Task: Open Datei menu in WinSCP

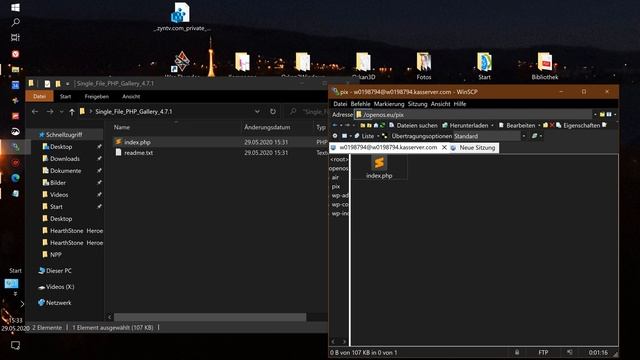Action: (340, 104)
